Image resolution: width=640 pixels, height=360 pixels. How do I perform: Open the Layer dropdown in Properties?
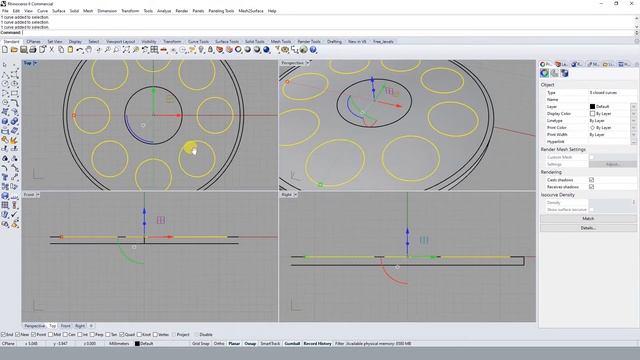pyautogui.click(x=633, y=107)
